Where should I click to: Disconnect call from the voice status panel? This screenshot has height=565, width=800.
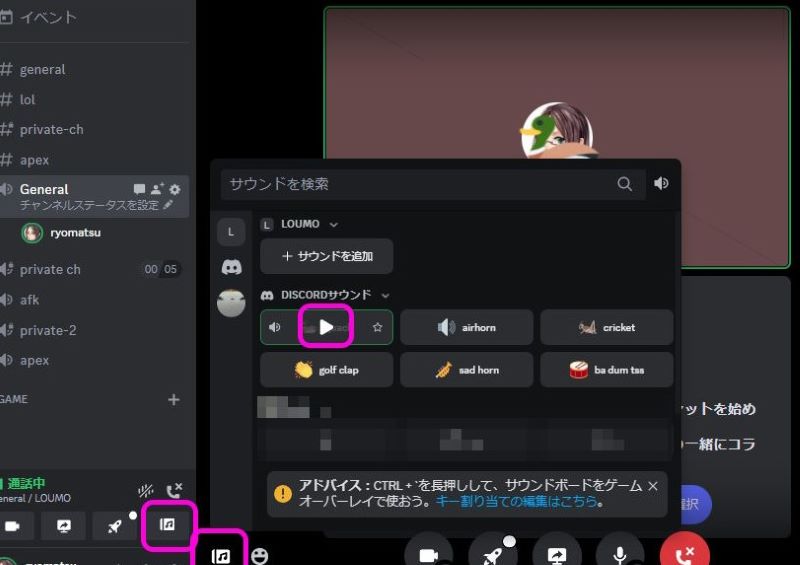[174, 490]
